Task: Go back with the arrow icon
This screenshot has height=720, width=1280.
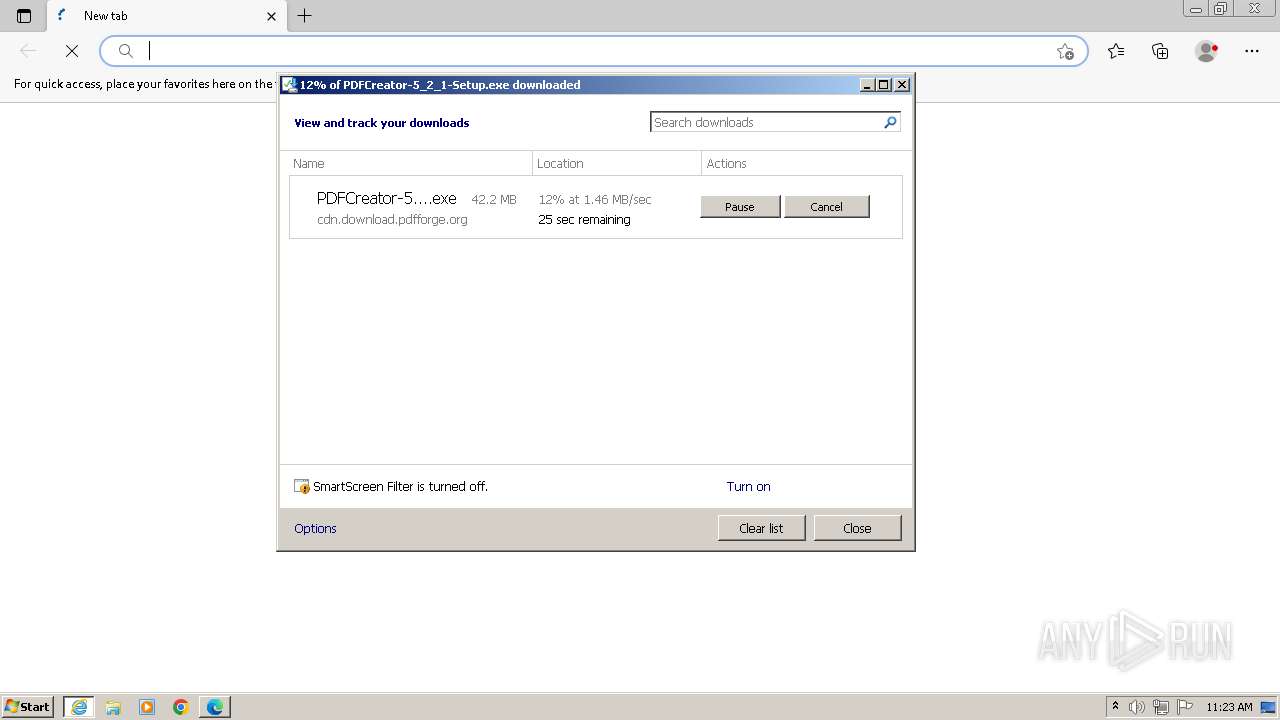Action: tap(28, 51)
